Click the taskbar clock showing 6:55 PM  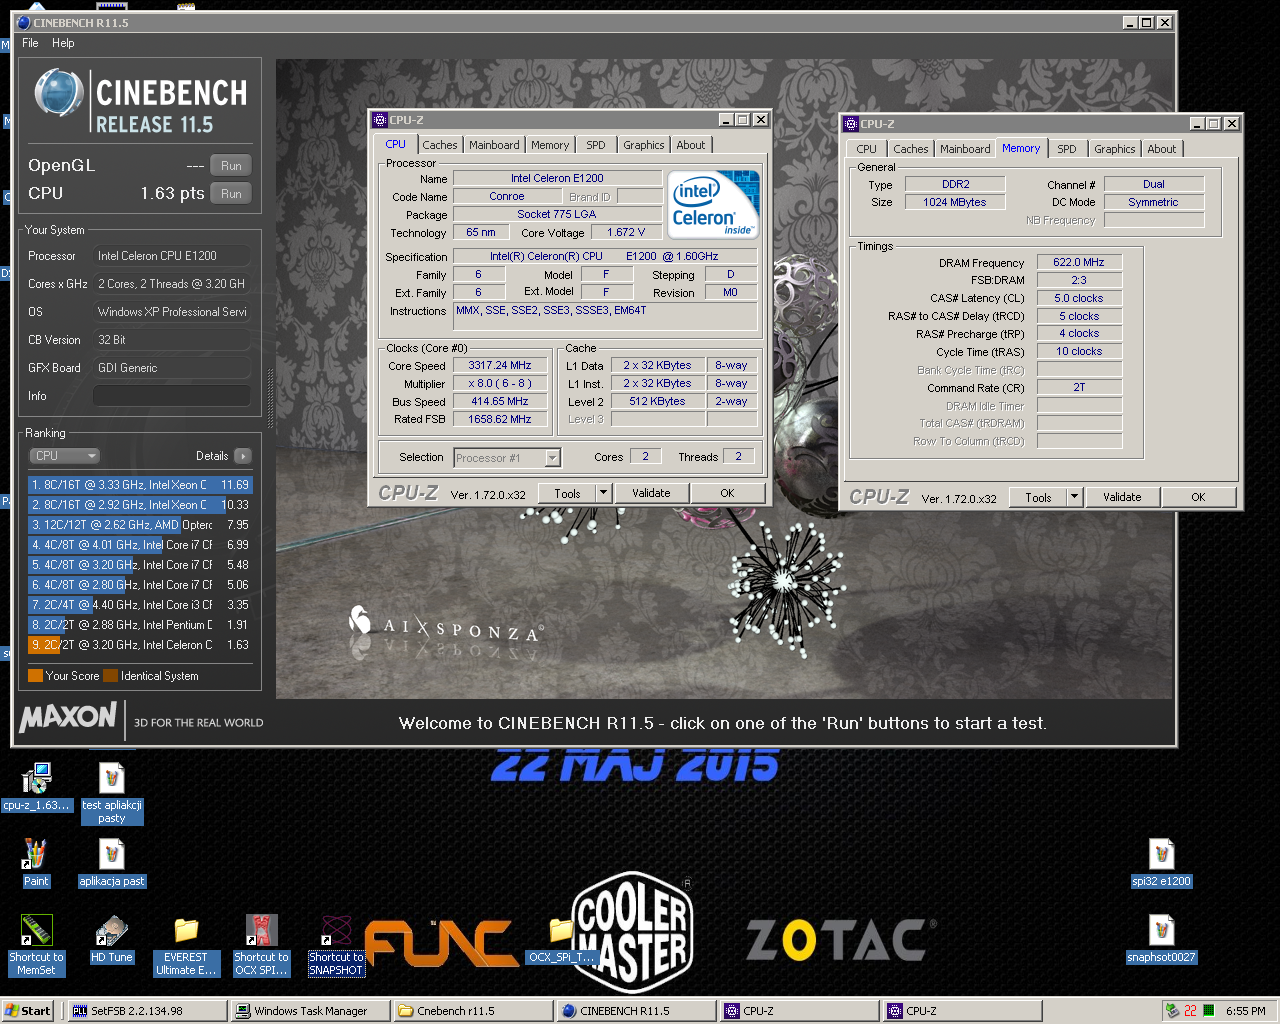pos(1245,1011)
